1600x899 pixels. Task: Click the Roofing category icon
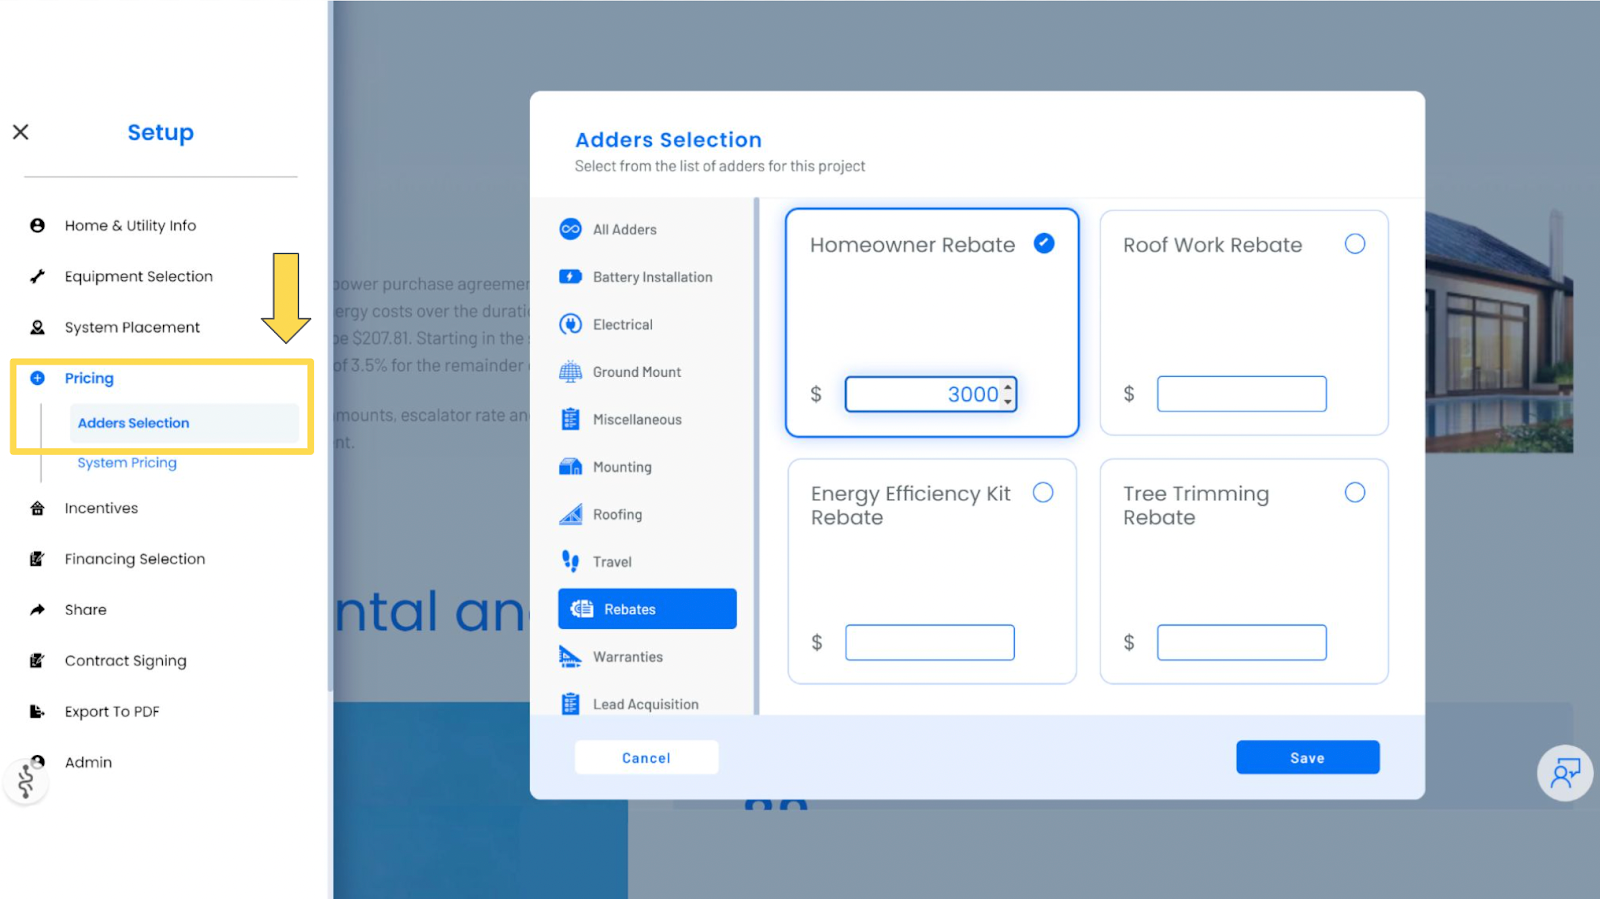(570, 515)
